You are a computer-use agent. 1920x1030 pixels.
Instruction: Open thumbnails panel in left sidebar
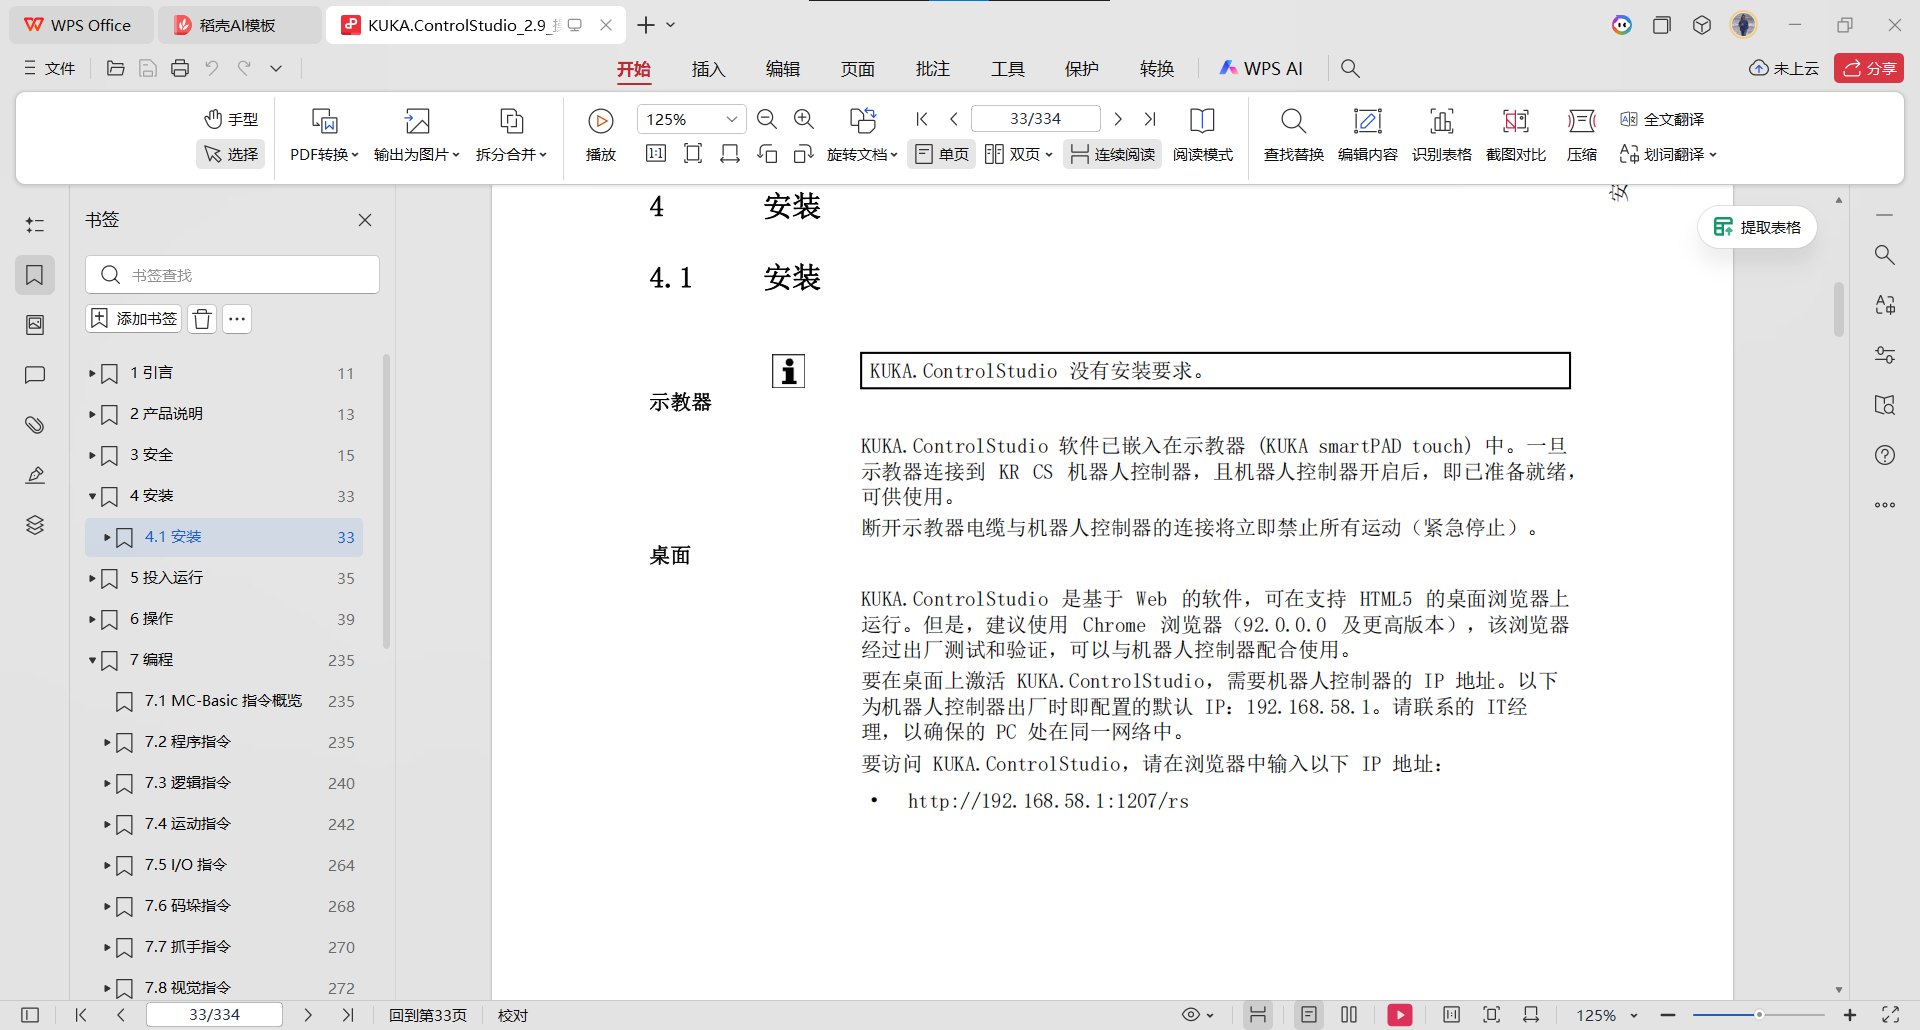[x=35, y=325]
